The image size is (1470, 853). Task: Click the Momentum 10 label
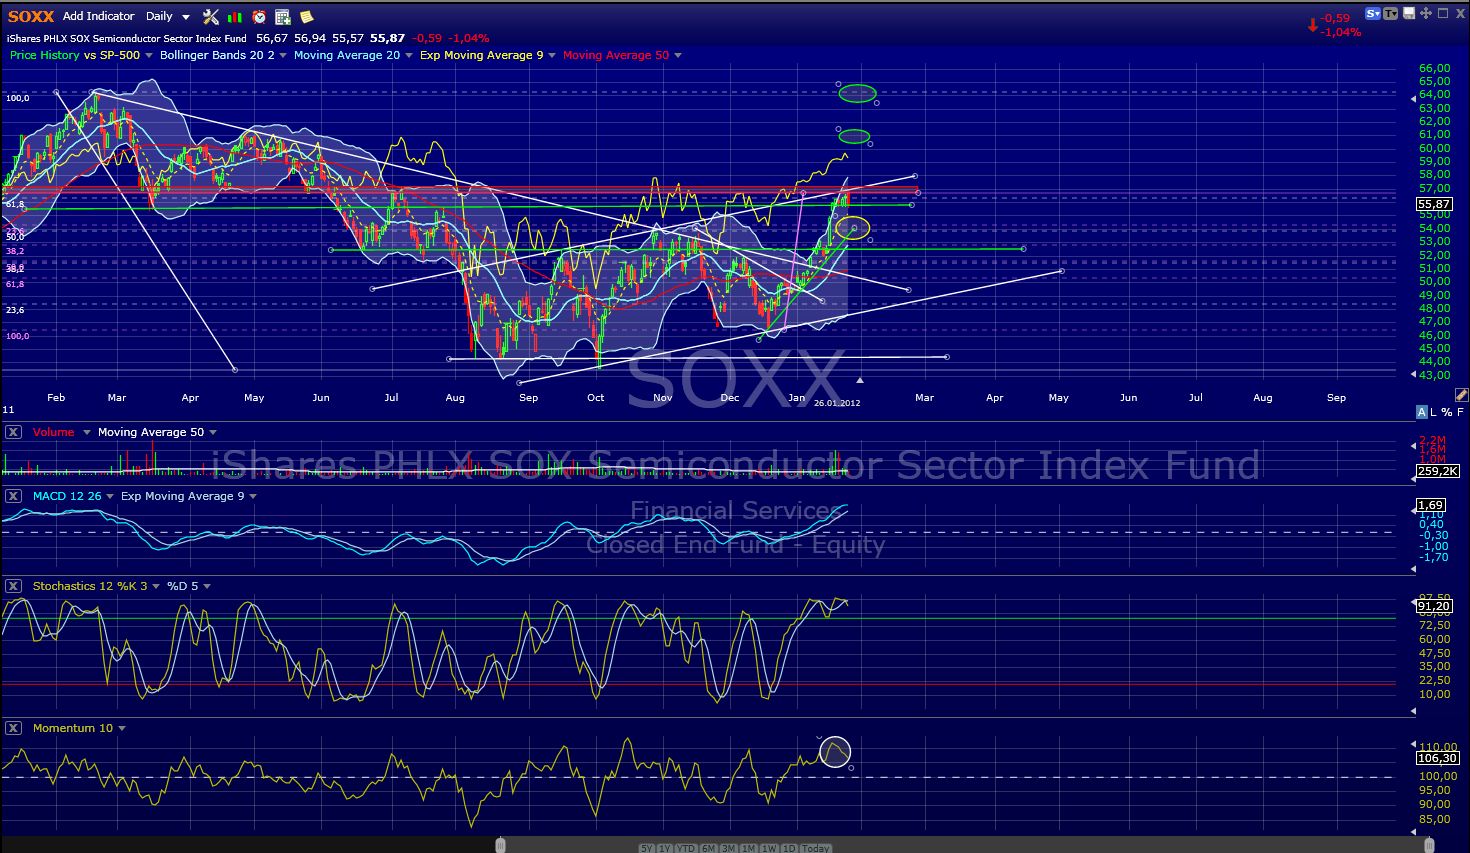(x=73, y=728)
